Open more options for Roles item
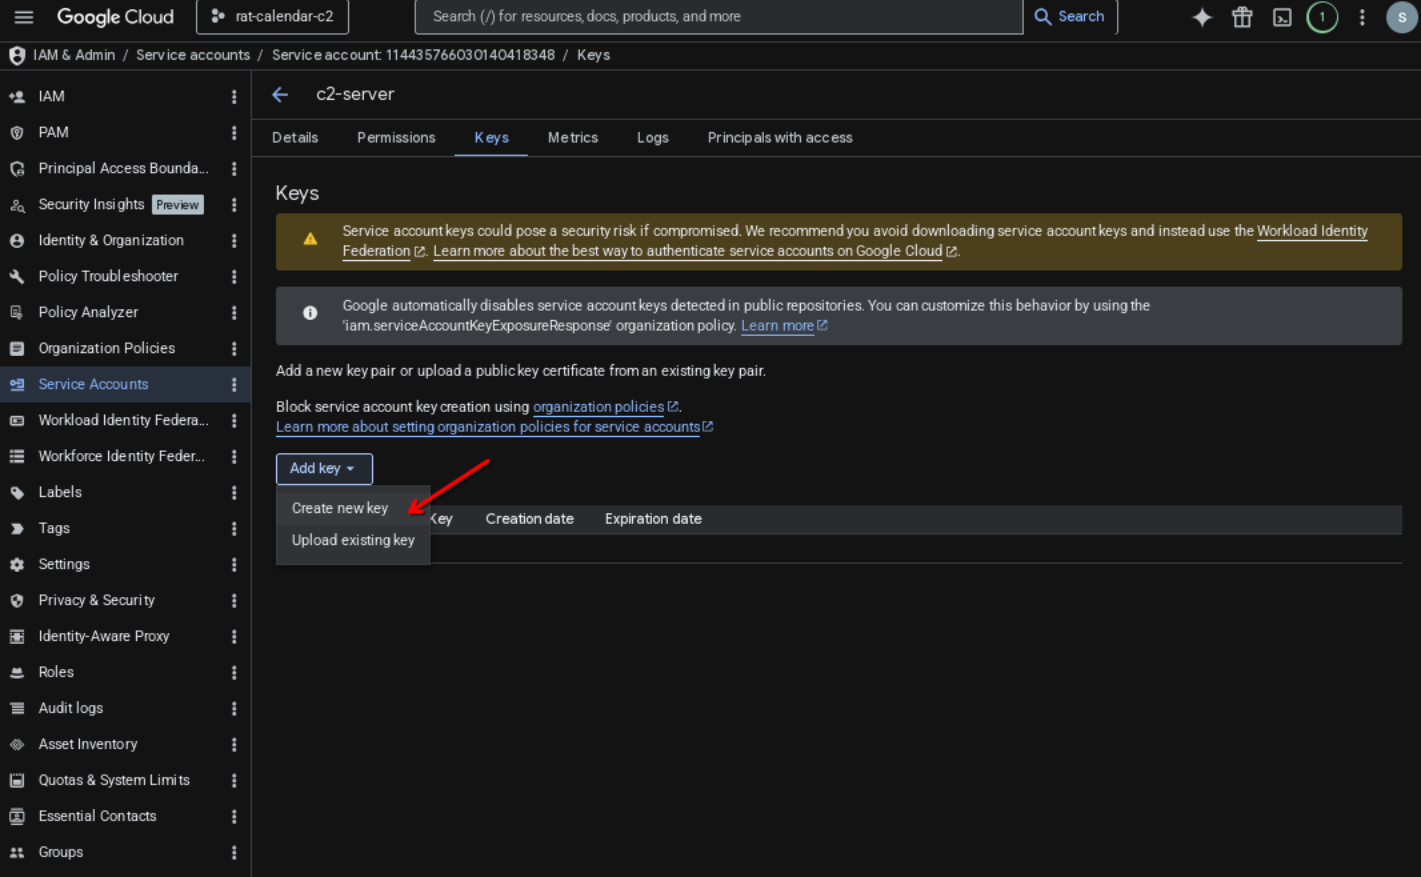The height and width of the screenshot is (877, 1421). pos(234,673)
